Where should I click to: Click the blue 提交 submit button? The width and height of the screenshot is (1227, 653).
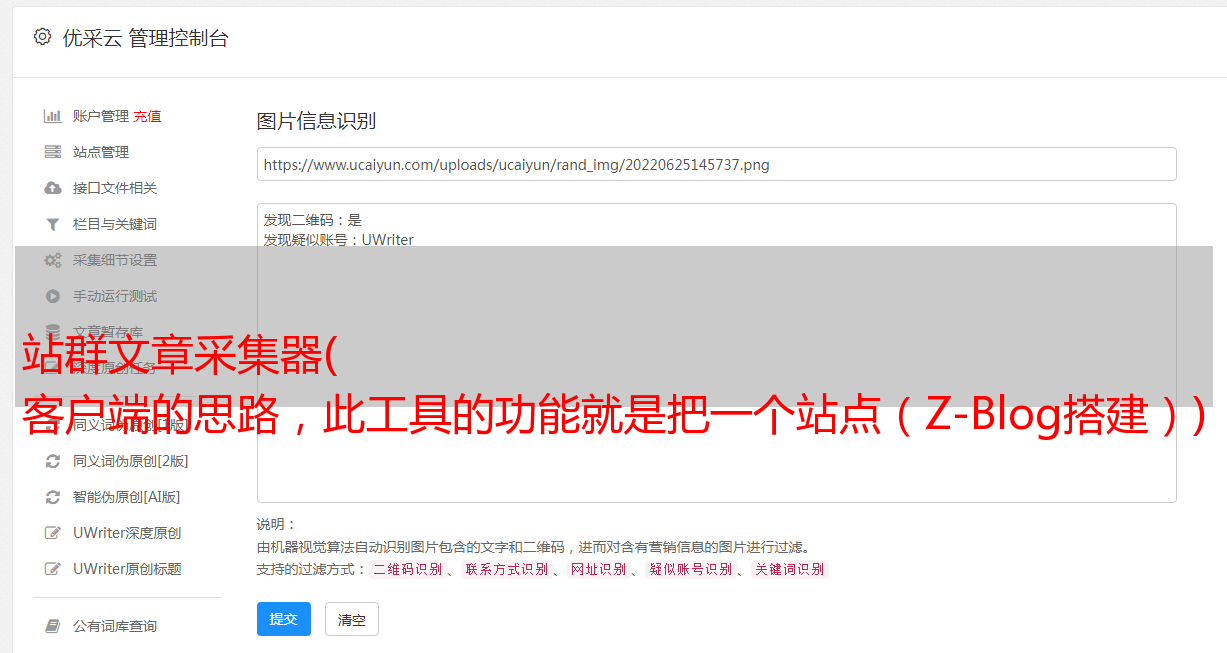point(284,619)
